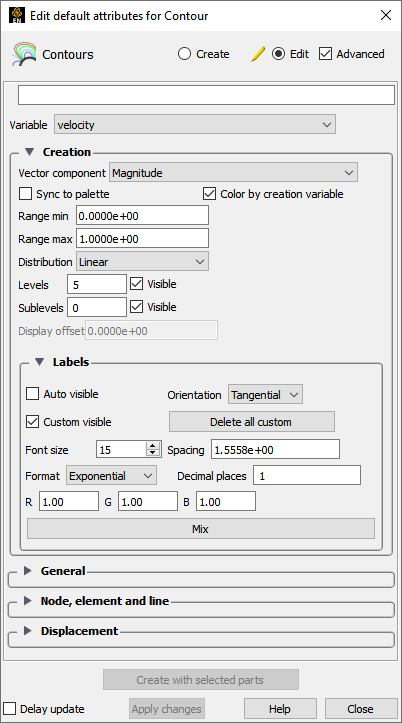Open the Vector component Magnitude dropdown

point(233,173)
